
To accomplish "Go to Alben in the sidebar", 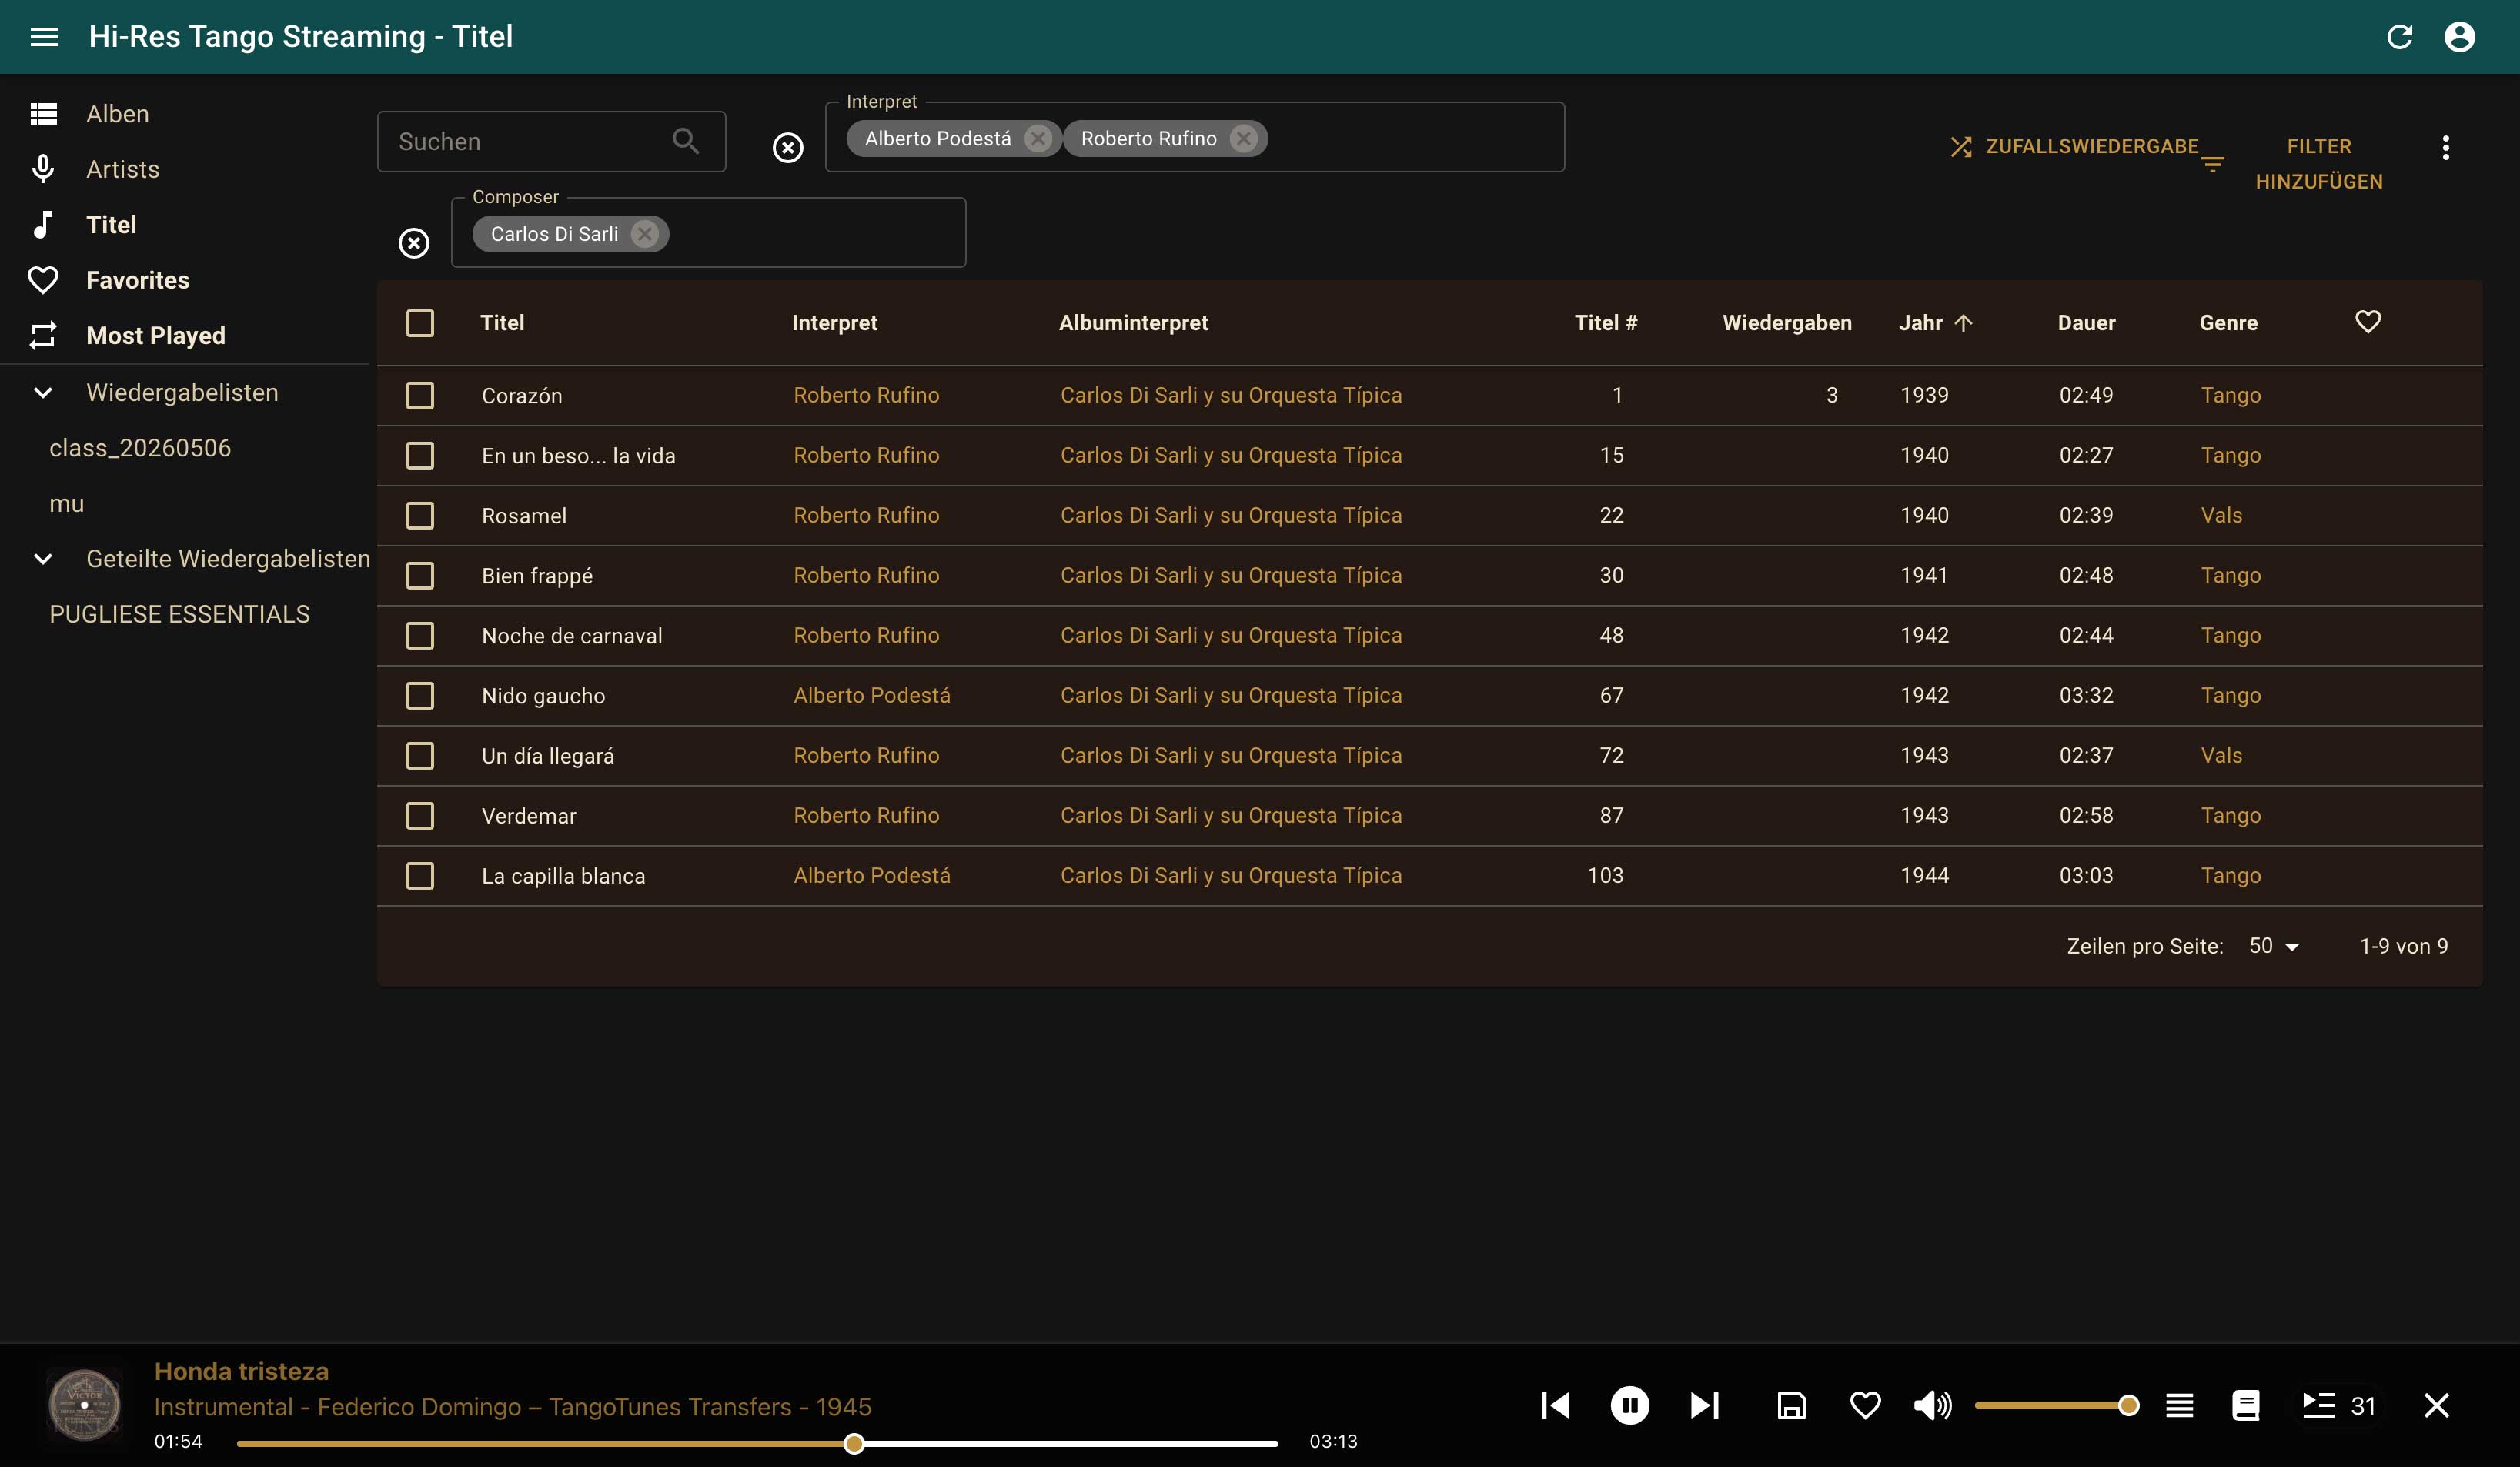I will pos(117,114).
